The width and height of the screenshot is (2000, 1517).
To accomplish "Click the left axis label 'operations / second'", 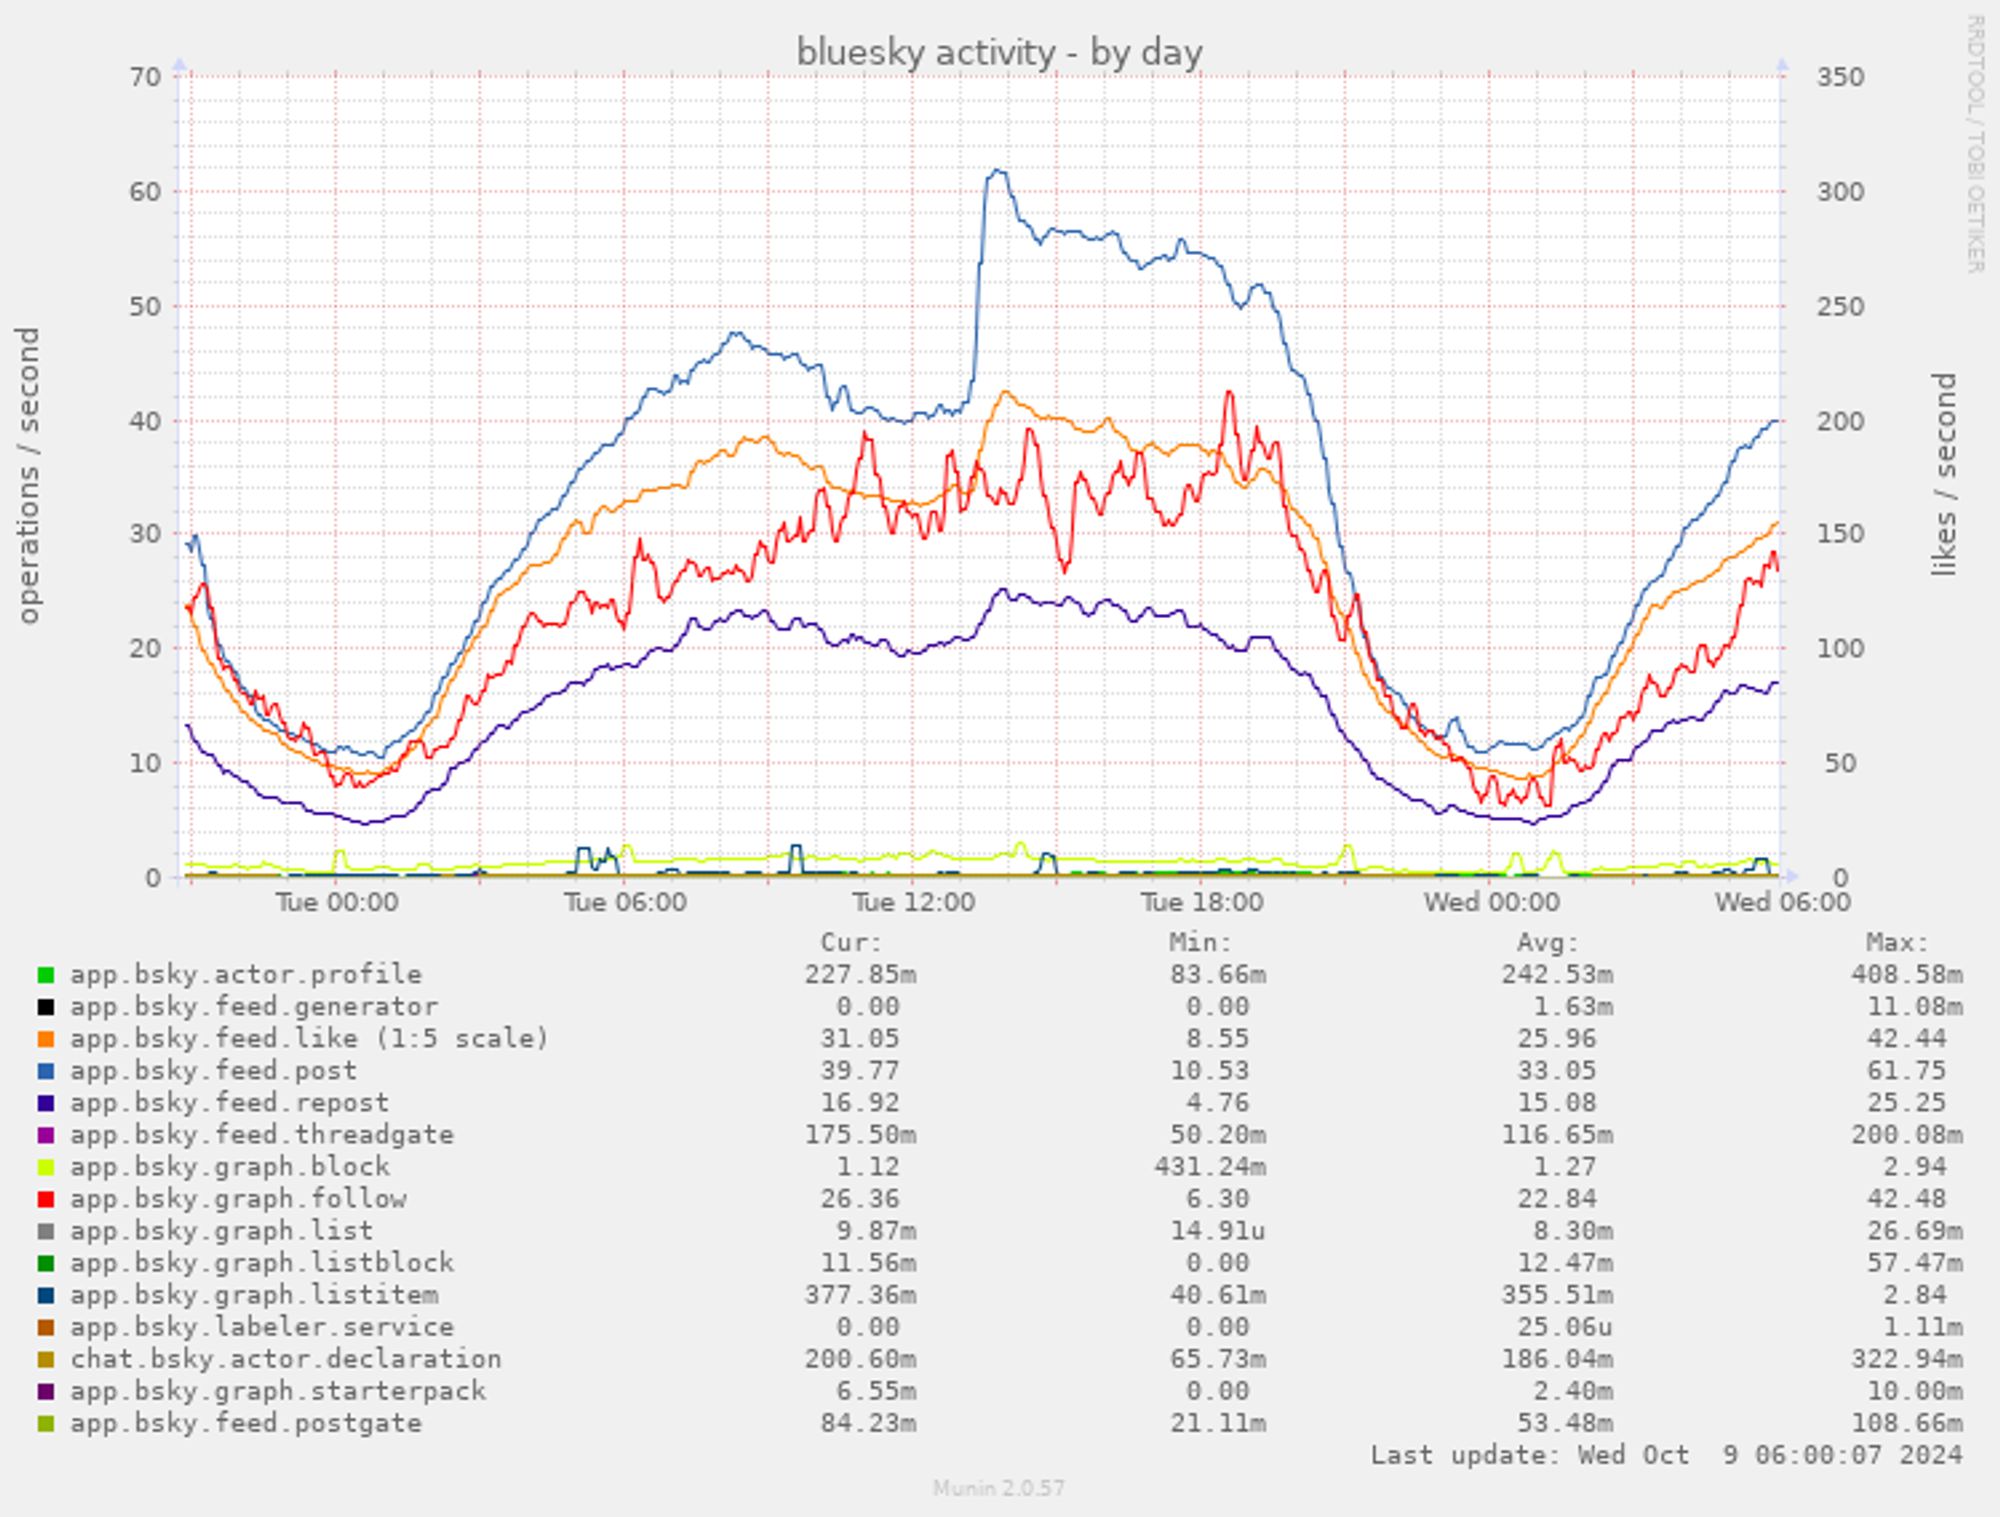I will pos(28,475).
